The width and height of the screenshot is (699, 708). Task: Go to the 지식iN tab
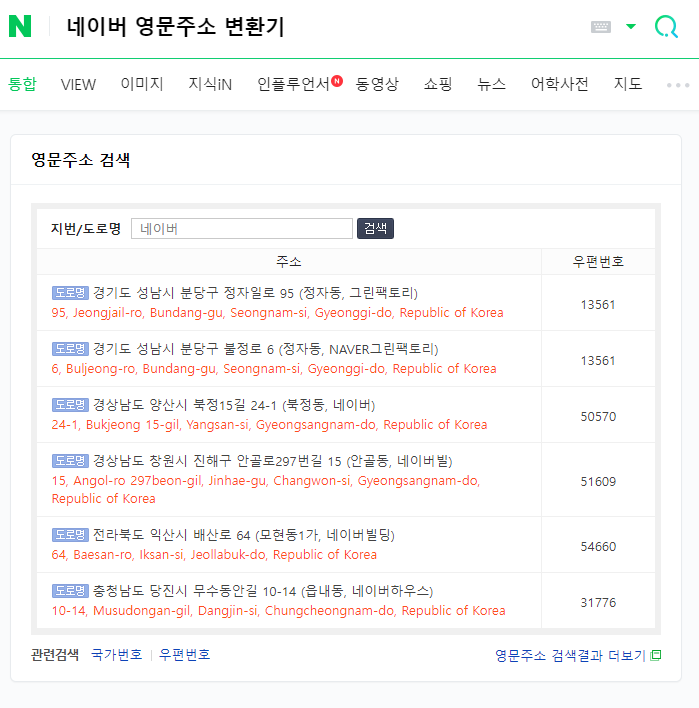[x=210, y=84]
